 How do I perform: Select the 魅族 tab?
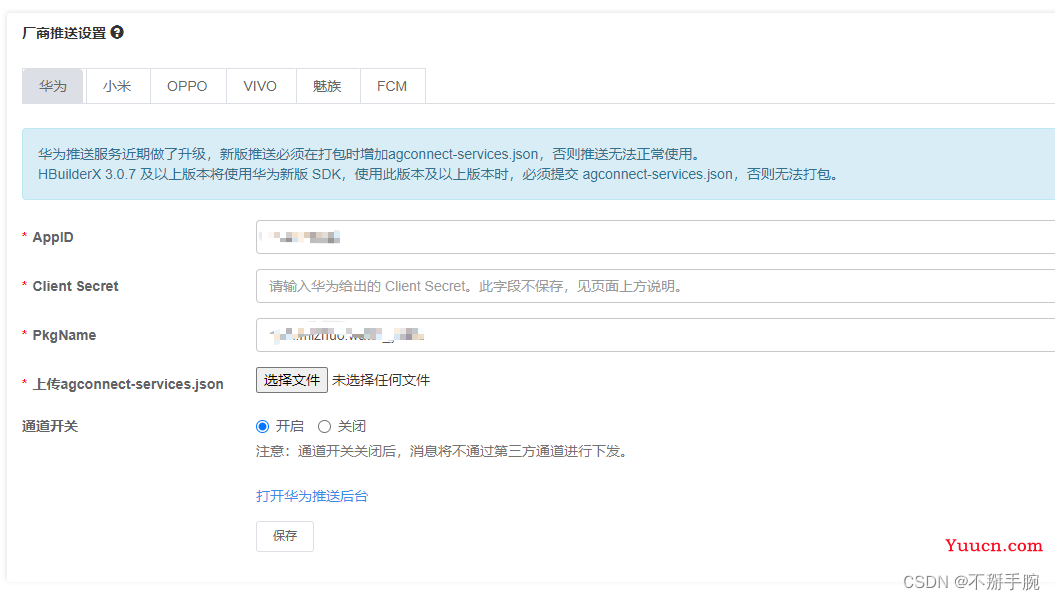328,86
